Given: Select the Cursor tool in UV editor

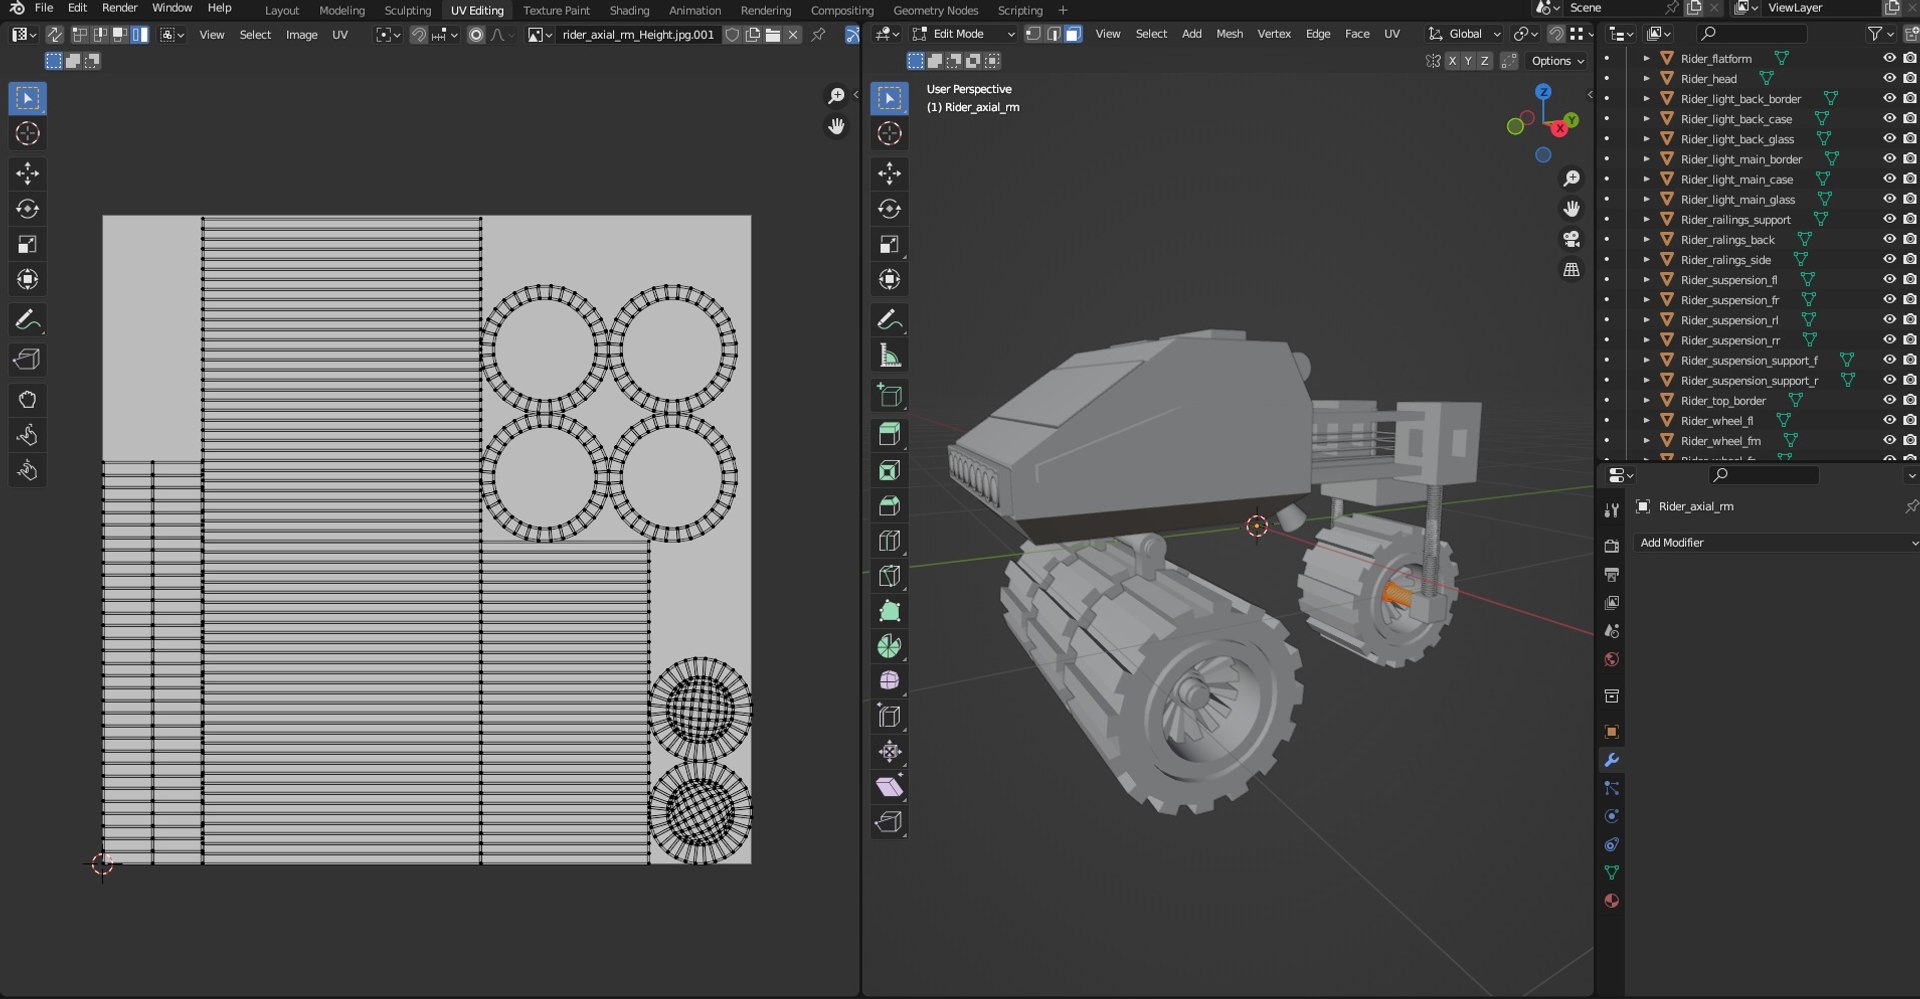Looking at the screenshot, I should pyautogui.click(x=28, y=134).
